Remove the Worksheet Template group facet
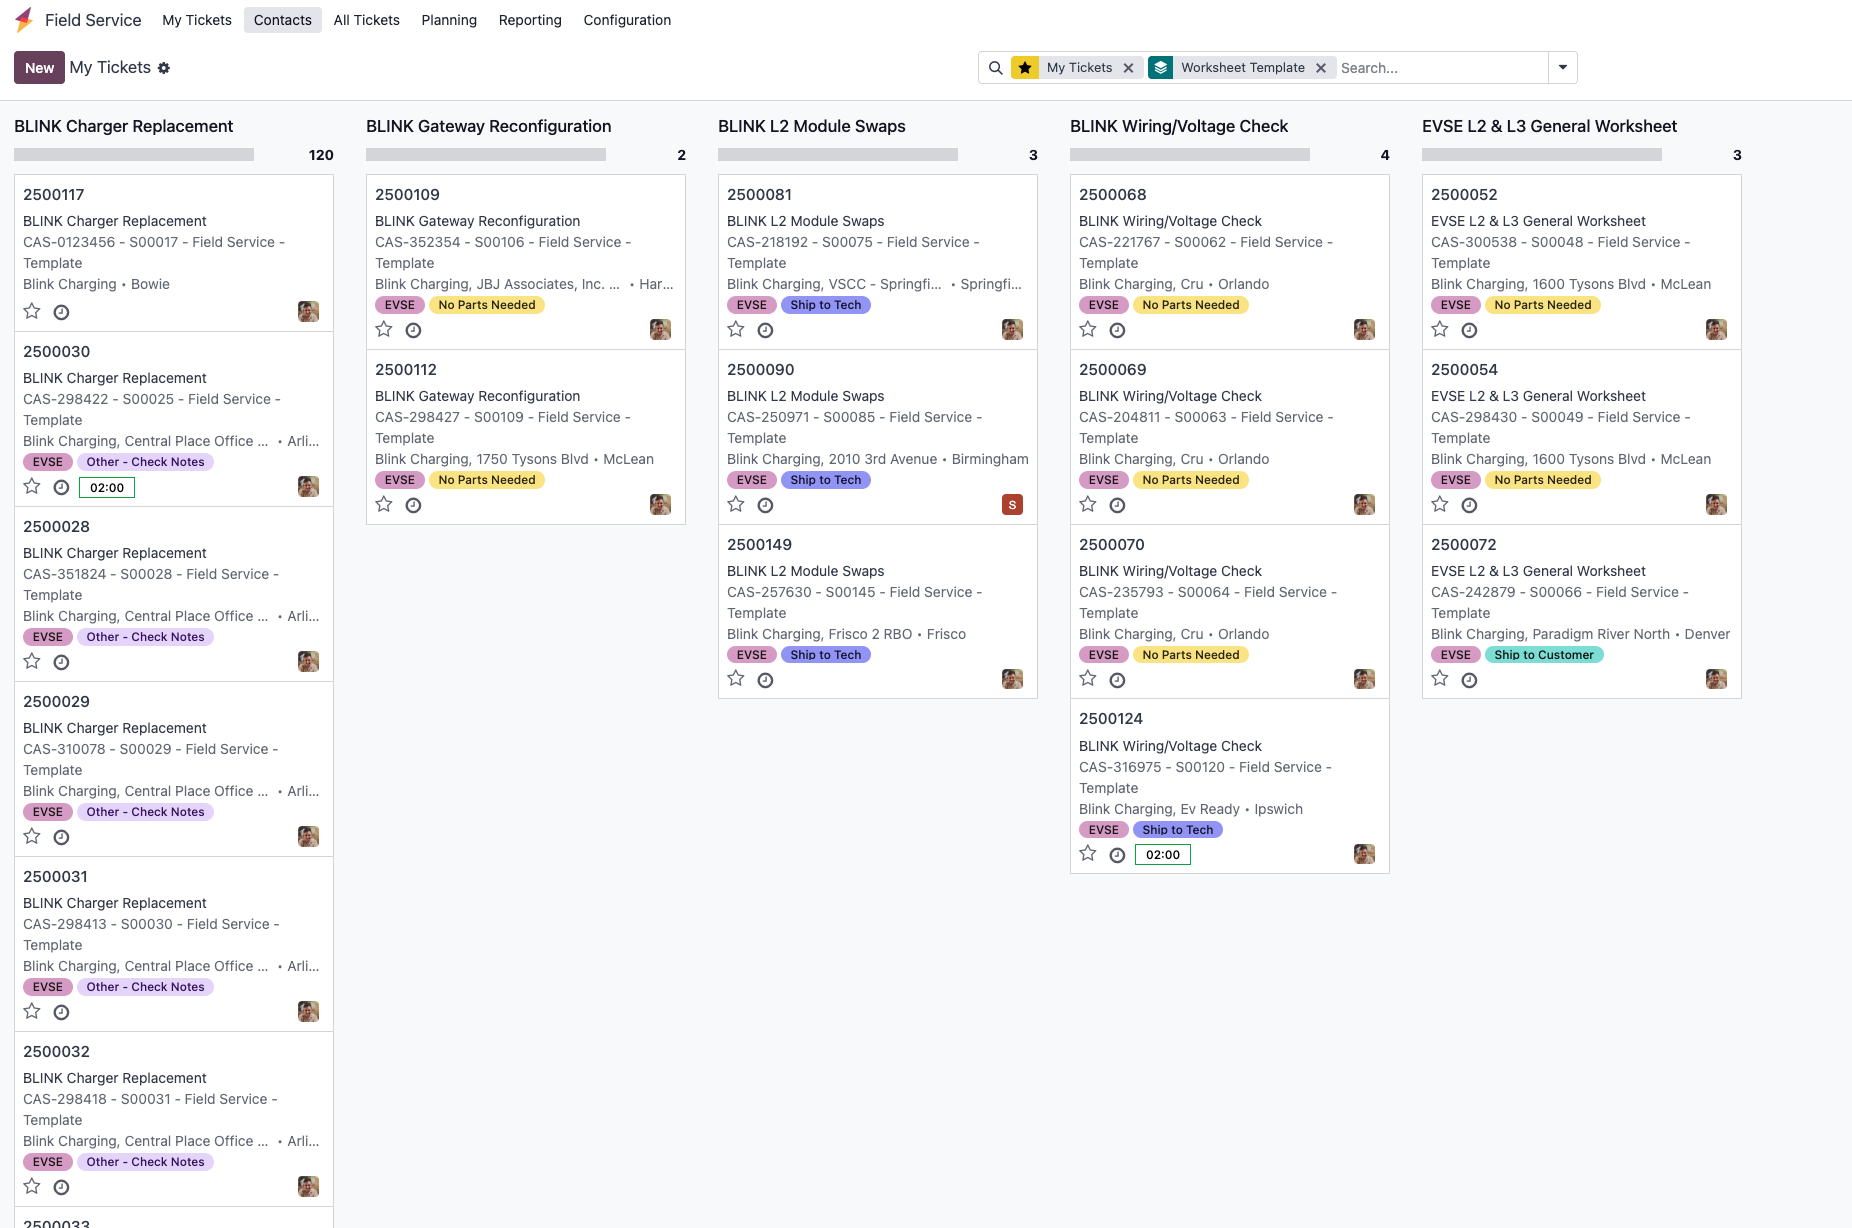The height and width of the screenshot is (1228, 1852). [x=1321, y=68]
